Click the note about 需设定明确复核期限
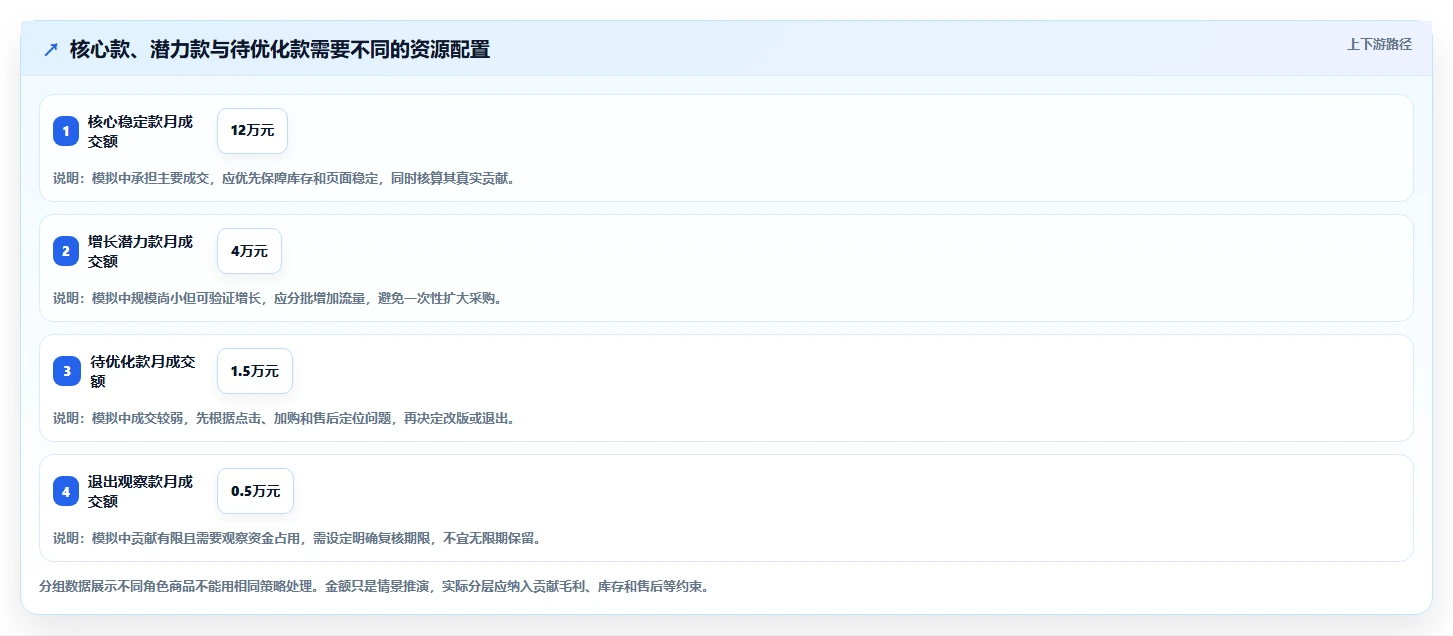 (x=297, y=538)
